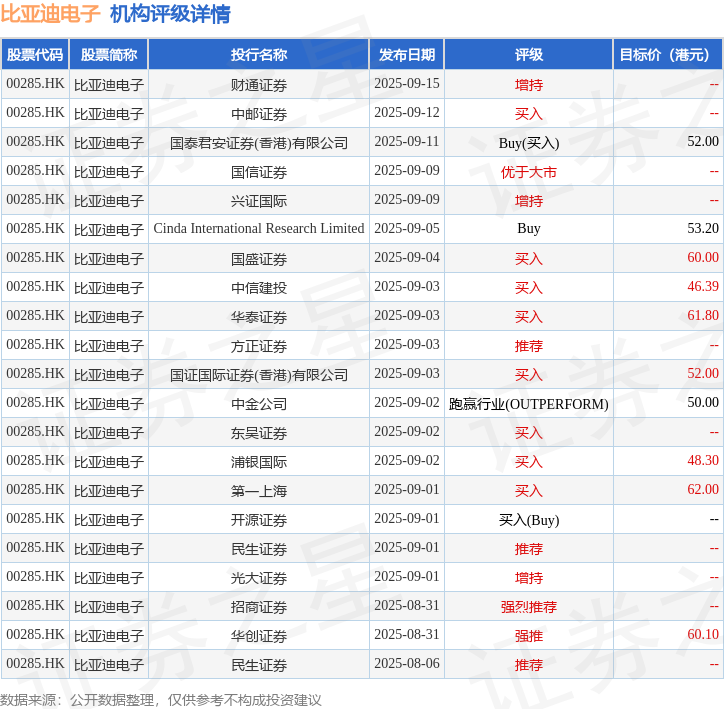This screenshot has height=709, width=724.
Task: Select the 股票代码 column header
Action: (35, 54)
